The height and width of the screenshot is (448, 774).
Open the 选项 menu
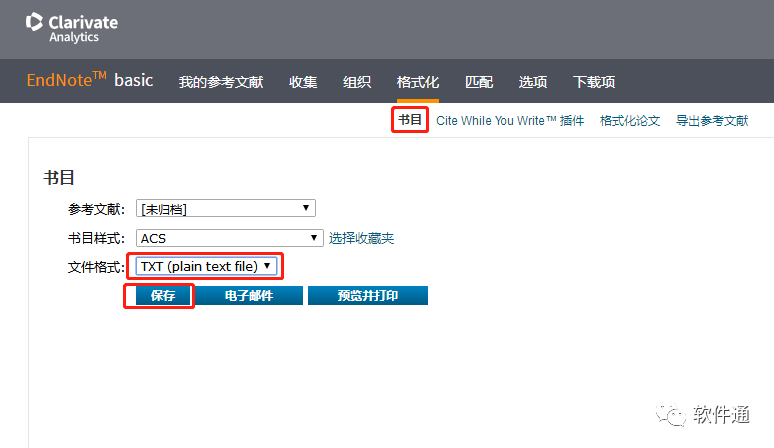coord(533,82)
